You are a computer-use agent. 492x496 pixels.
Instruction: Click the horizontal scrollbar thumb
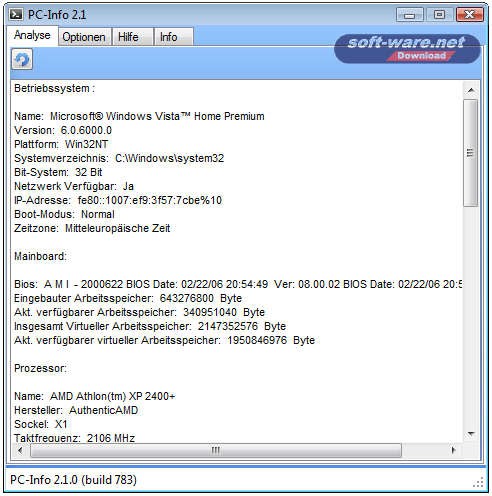tap(216, 451)
